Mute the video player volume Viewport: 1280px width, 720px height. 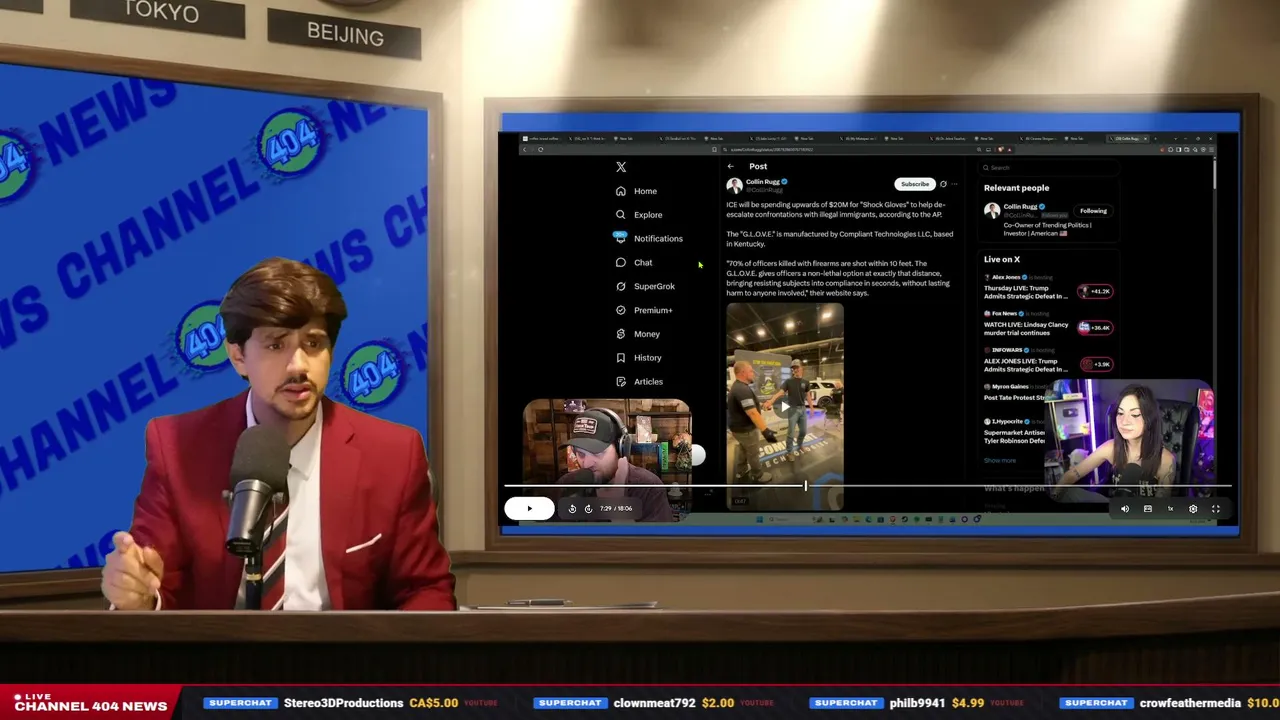point(1125,509)
